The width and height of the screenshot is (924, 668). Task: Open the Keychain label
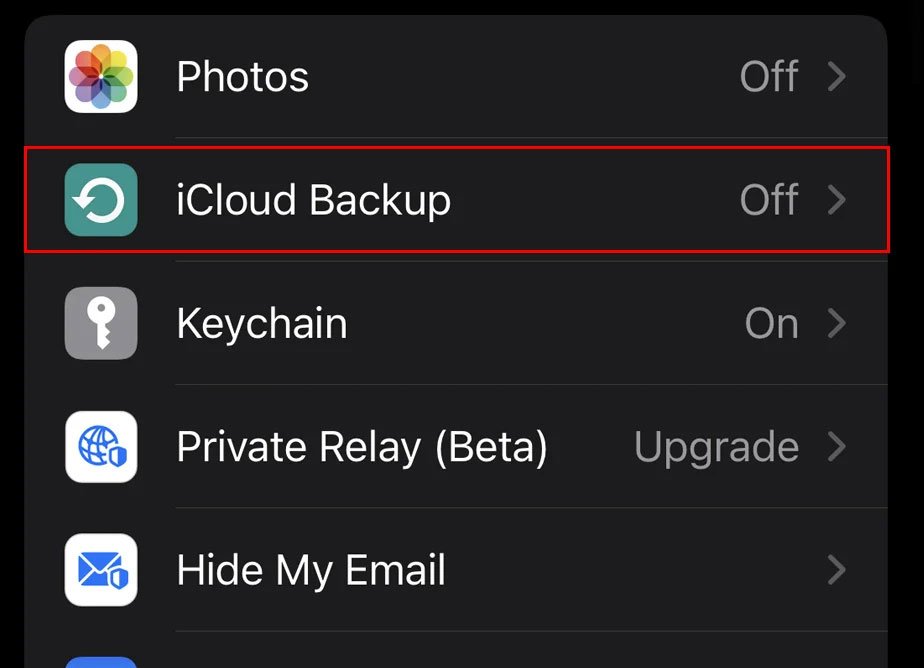262,324
